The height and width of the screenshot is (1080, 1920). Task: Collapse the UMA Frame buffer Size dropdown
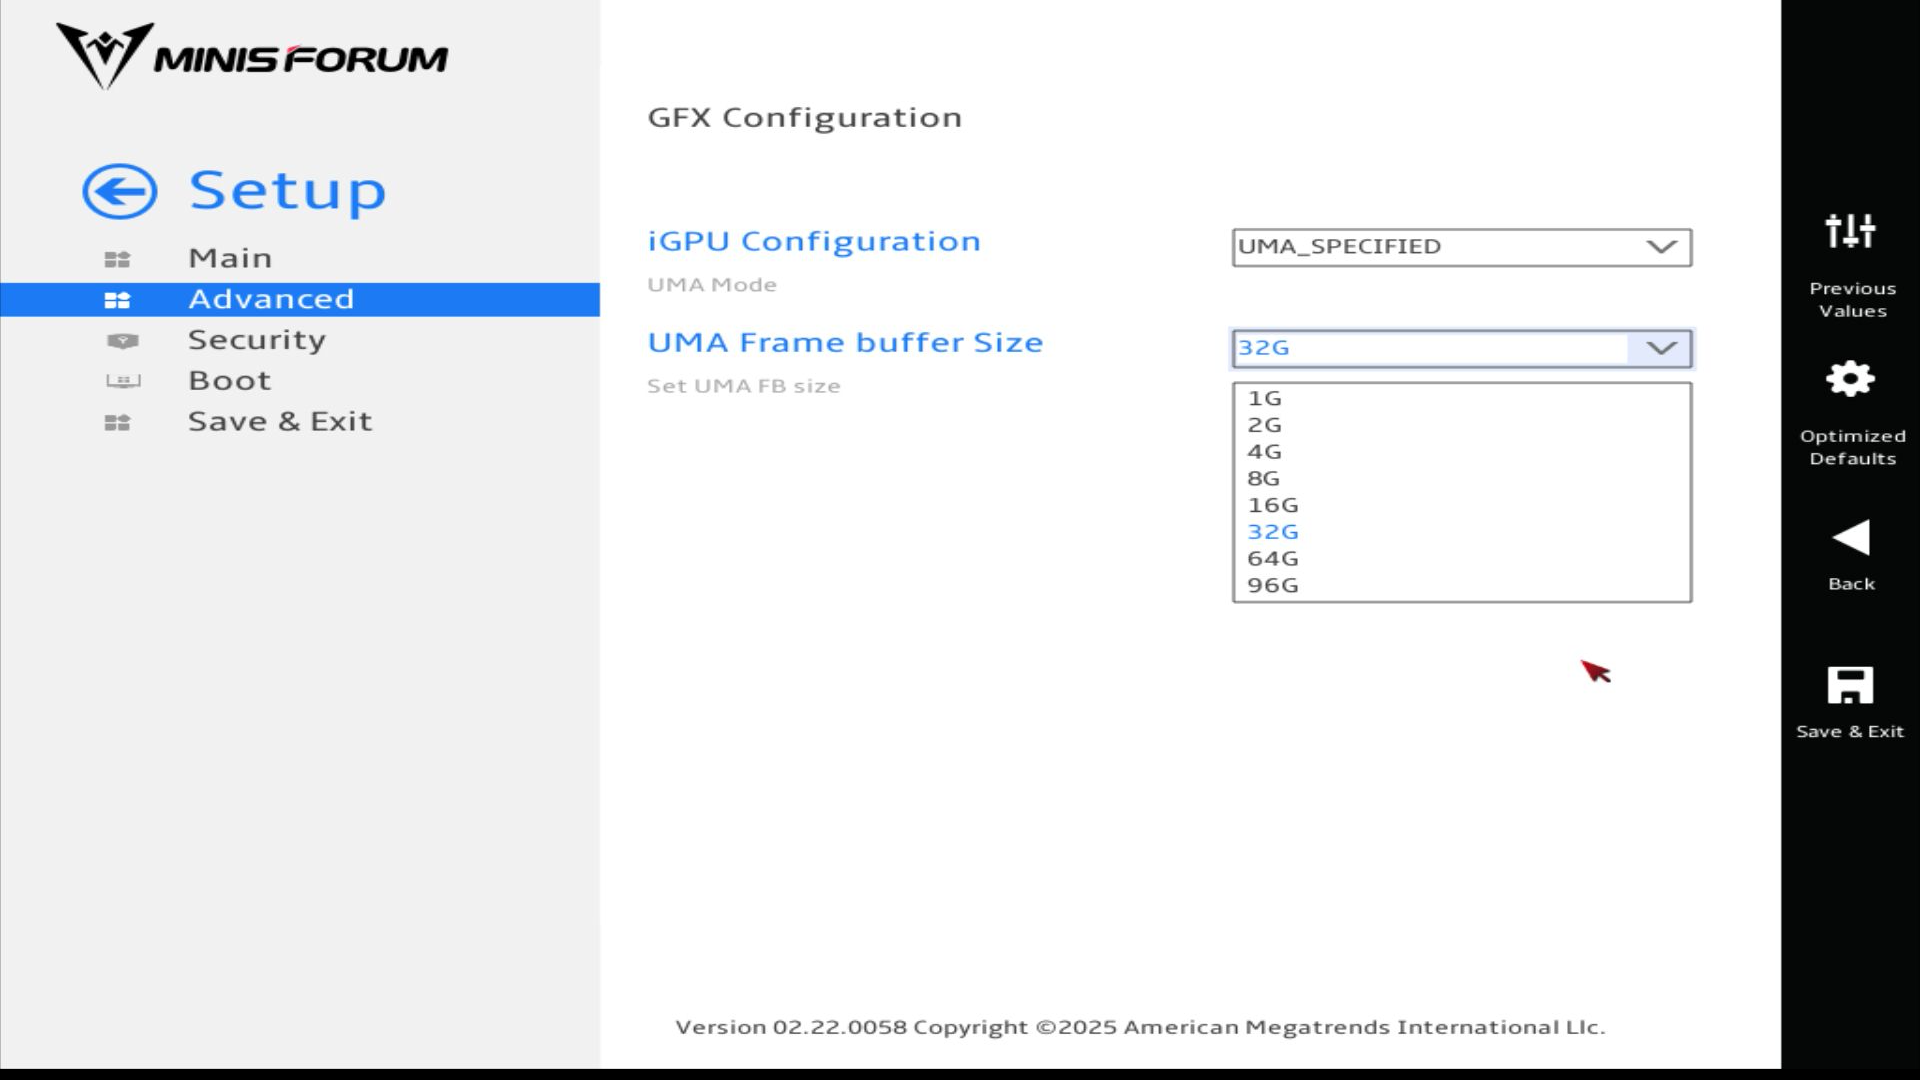tap(1661, 348)
